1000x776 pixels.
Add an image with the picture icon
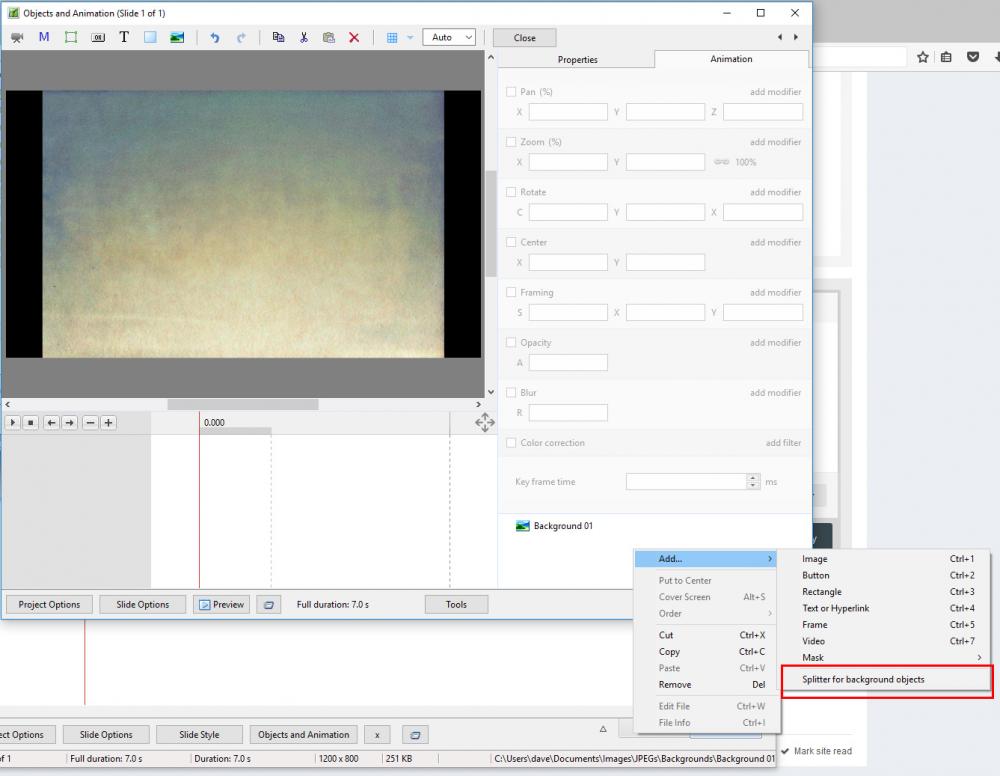point(177,37)
